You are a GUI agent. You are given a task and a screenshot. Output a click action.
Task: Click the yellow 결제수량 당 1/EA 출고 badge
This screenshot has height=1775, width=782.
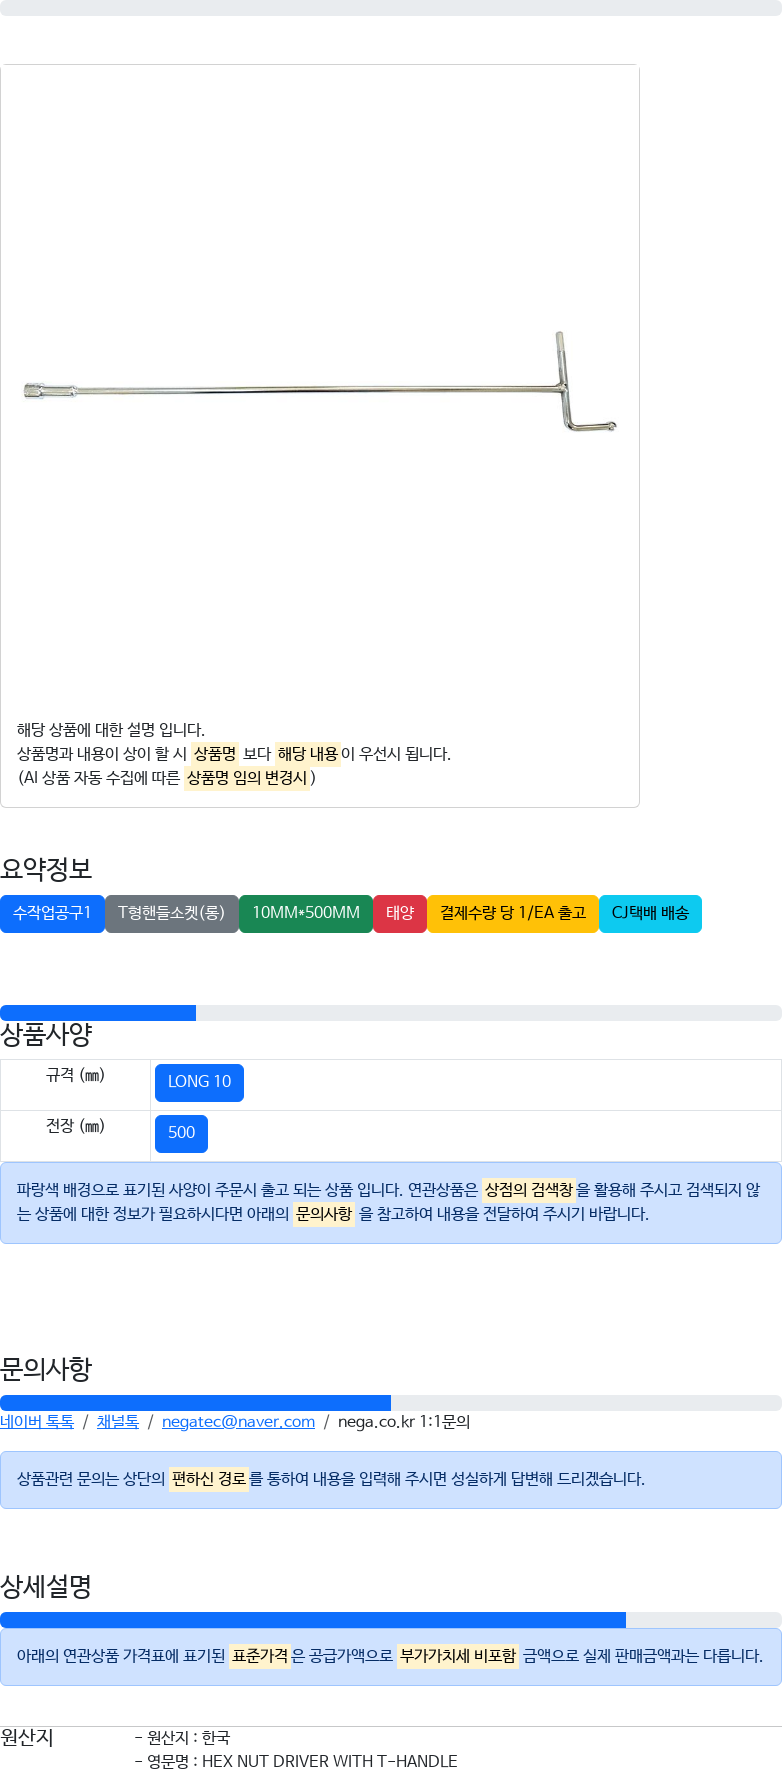513,914
